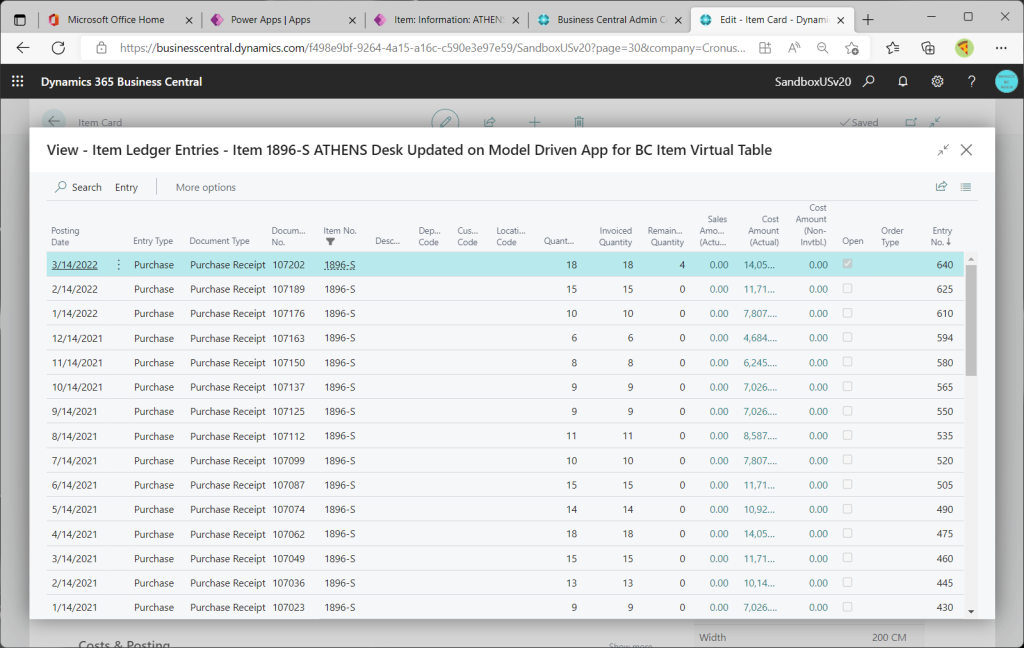This screenshot has width=1024, height=648.
Task: Toggle Open checkbox for entry 625
Action: click(x=848, y=288)
